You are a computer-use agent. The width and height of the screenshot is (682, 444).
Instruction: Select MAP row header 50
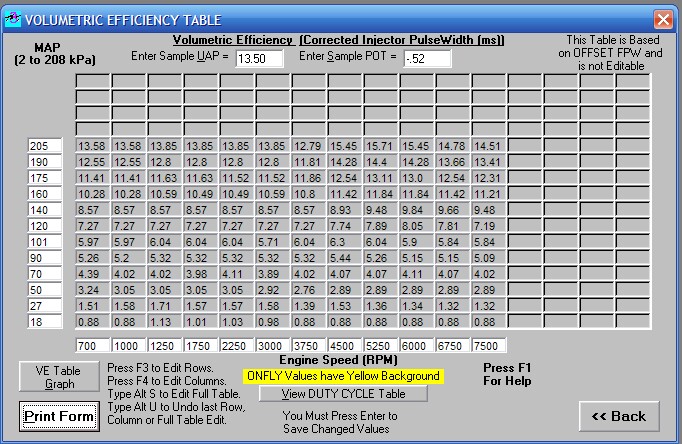click(x=45, y=290)
